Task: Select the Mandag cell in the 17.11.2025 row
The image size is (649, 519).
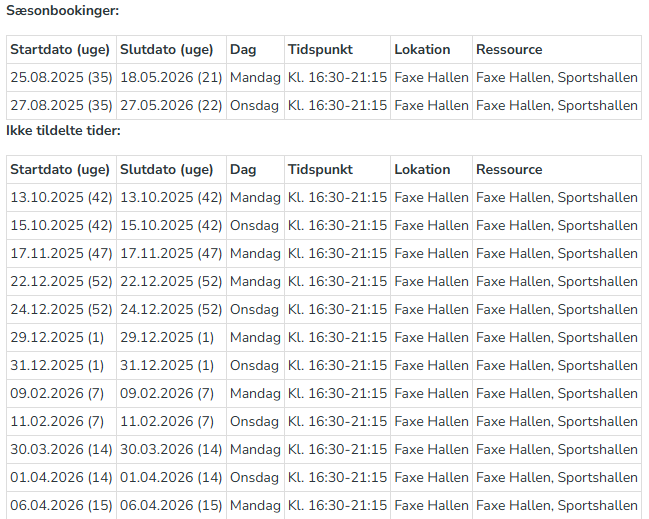Action: click(x=255, y=253)
